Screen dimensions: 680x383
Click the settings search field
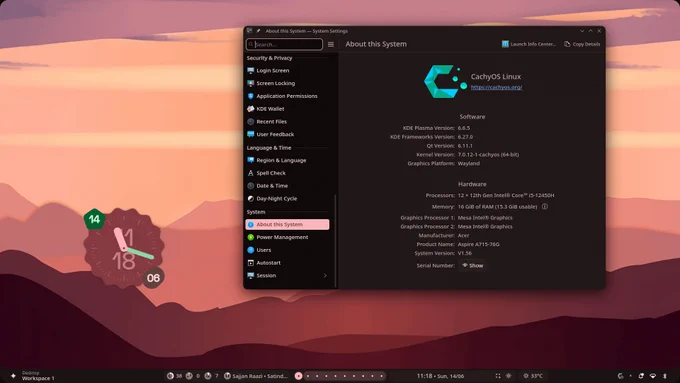click(x=284, y=44)
